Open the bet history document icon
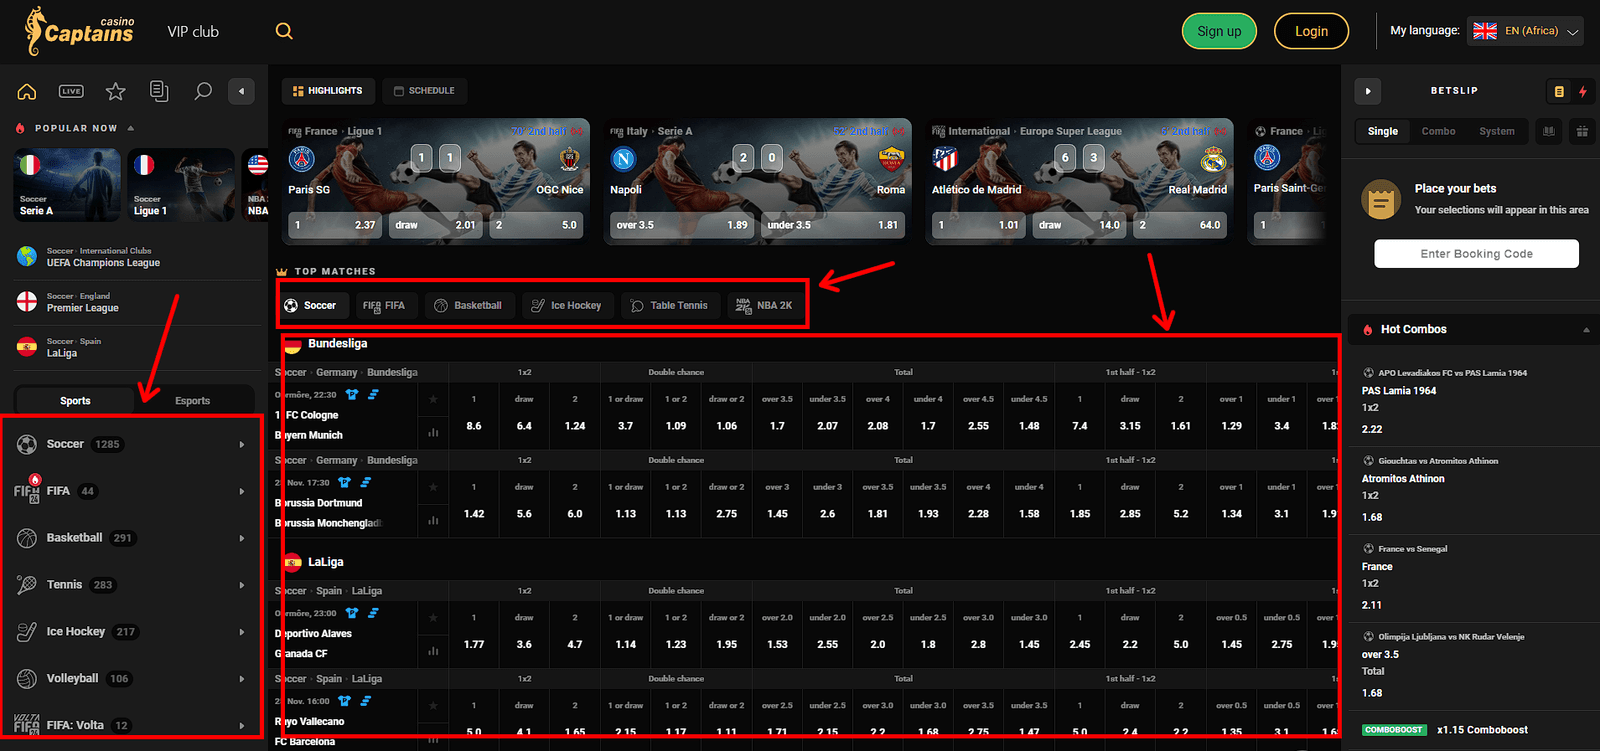The height and width of the screenshot is (751, 1600). tap(159, 91)
